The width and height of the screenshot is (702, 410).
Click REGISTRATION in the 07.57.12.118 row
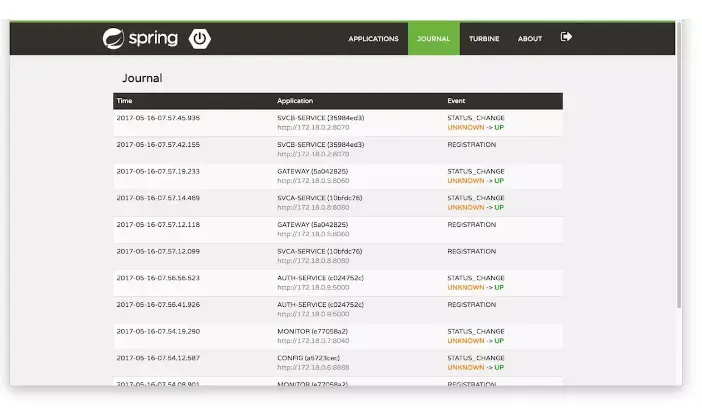tap(472, 224)
